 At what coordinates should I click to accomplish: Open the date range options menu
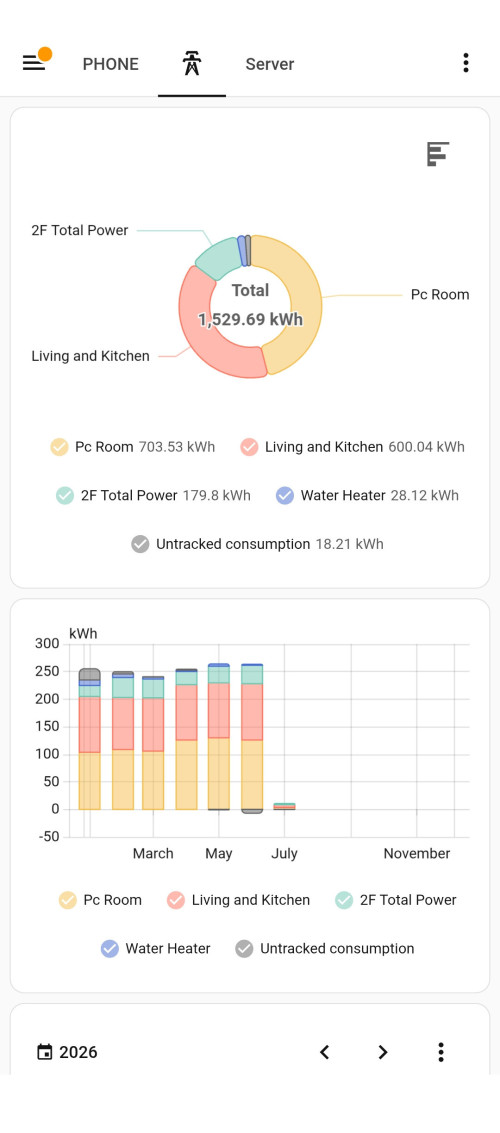pos(441,1052)
